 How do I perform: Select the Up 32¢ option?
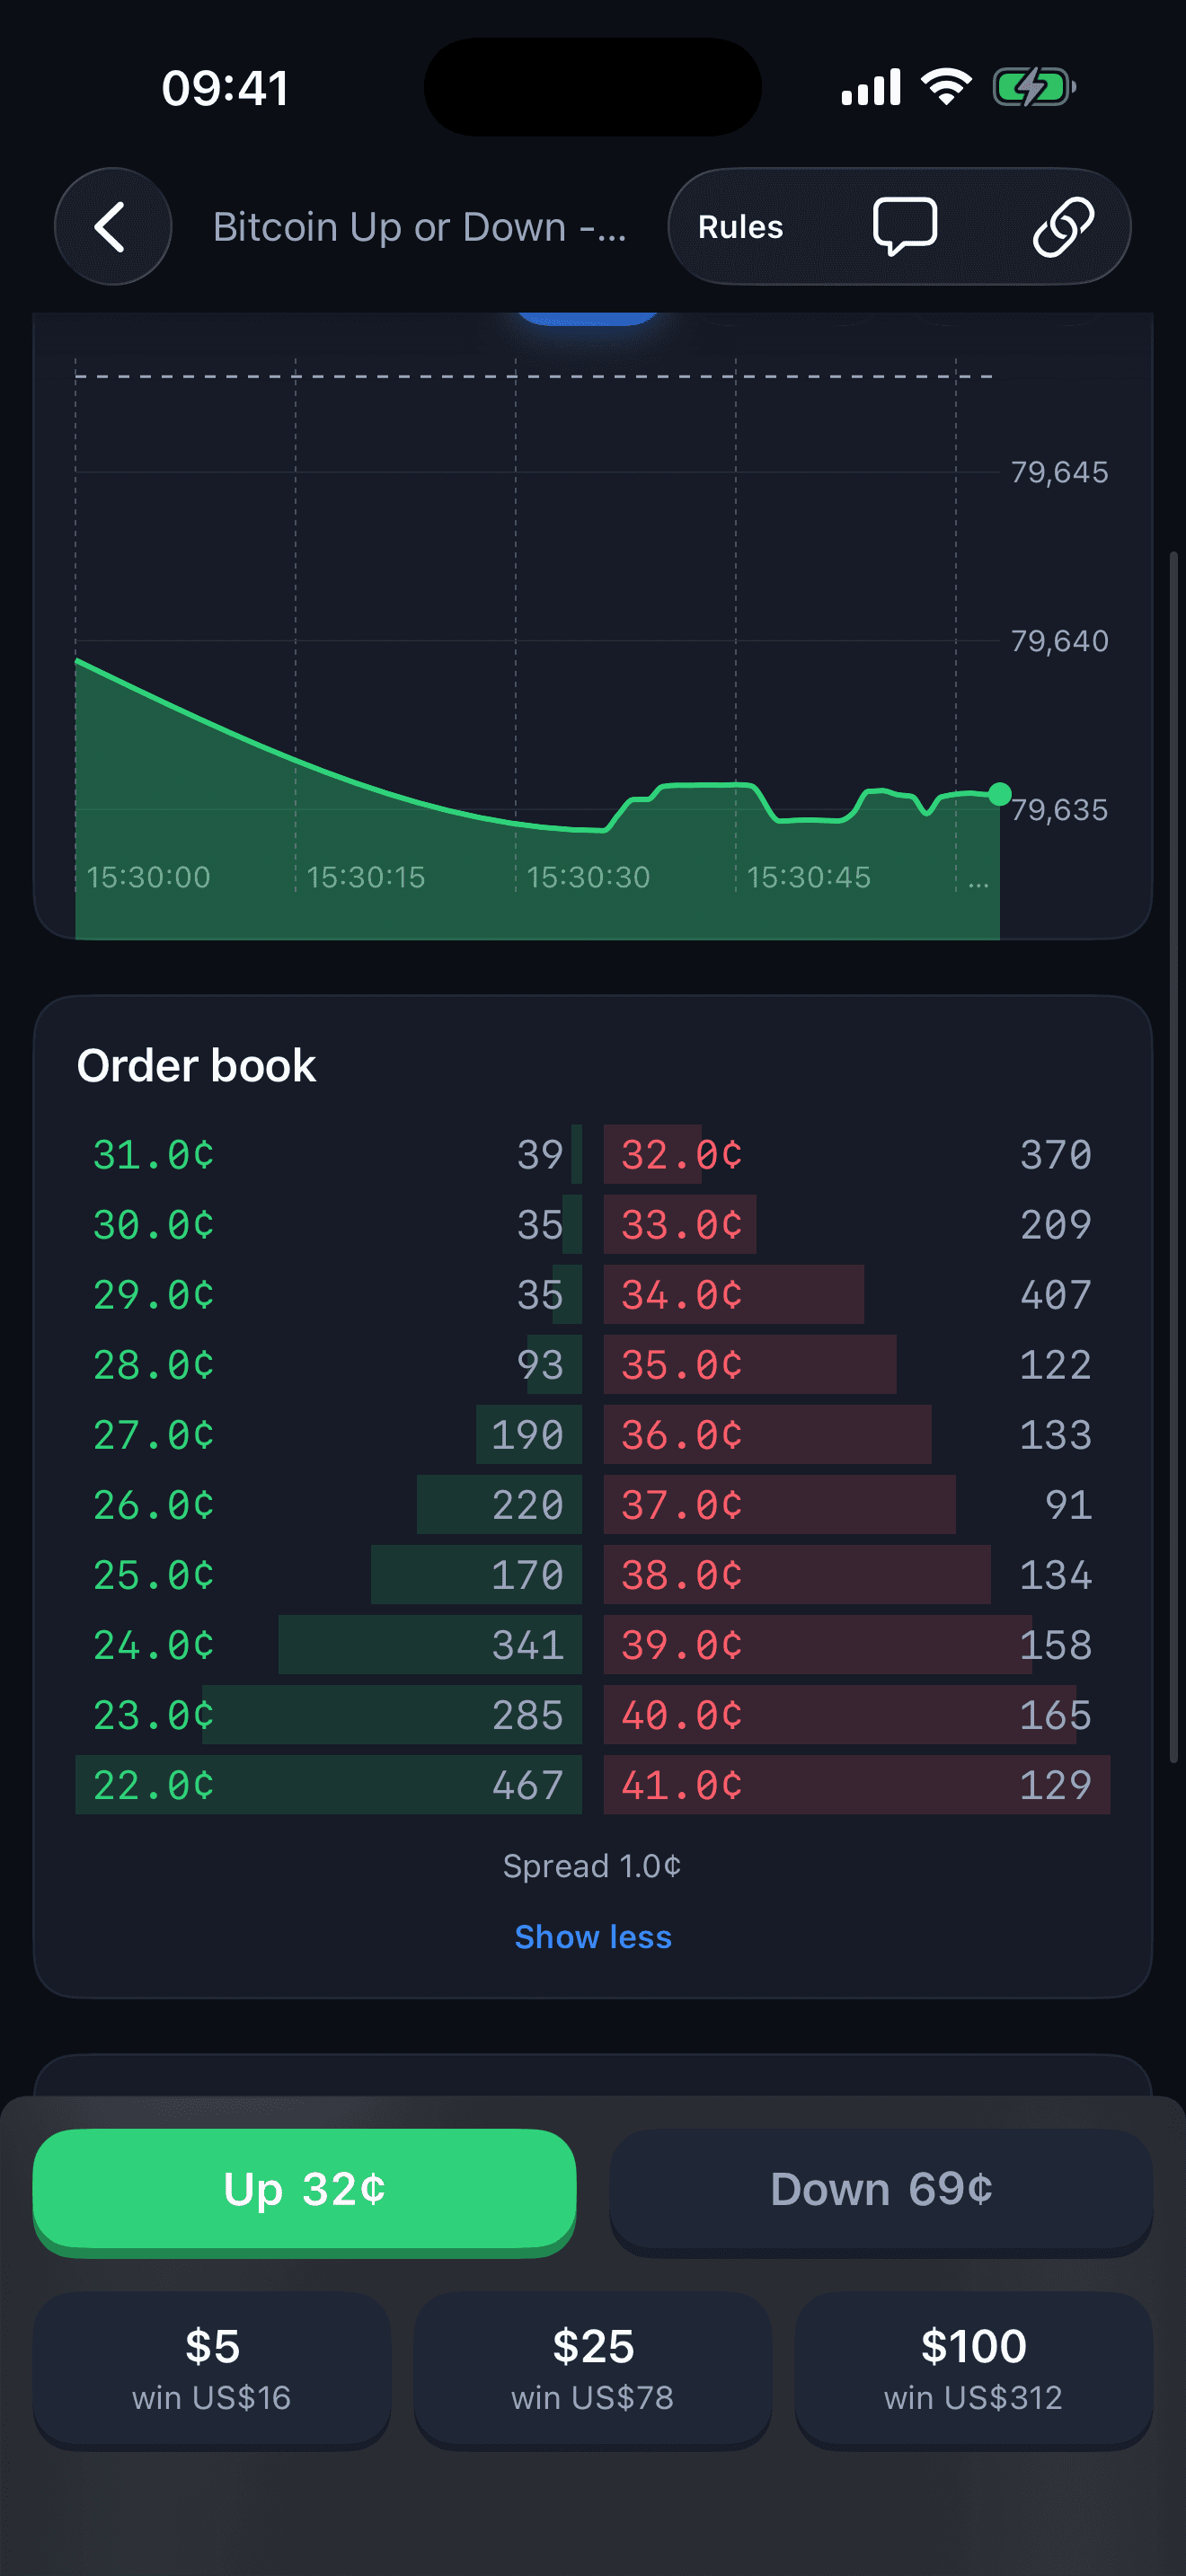click(304, 2191)
